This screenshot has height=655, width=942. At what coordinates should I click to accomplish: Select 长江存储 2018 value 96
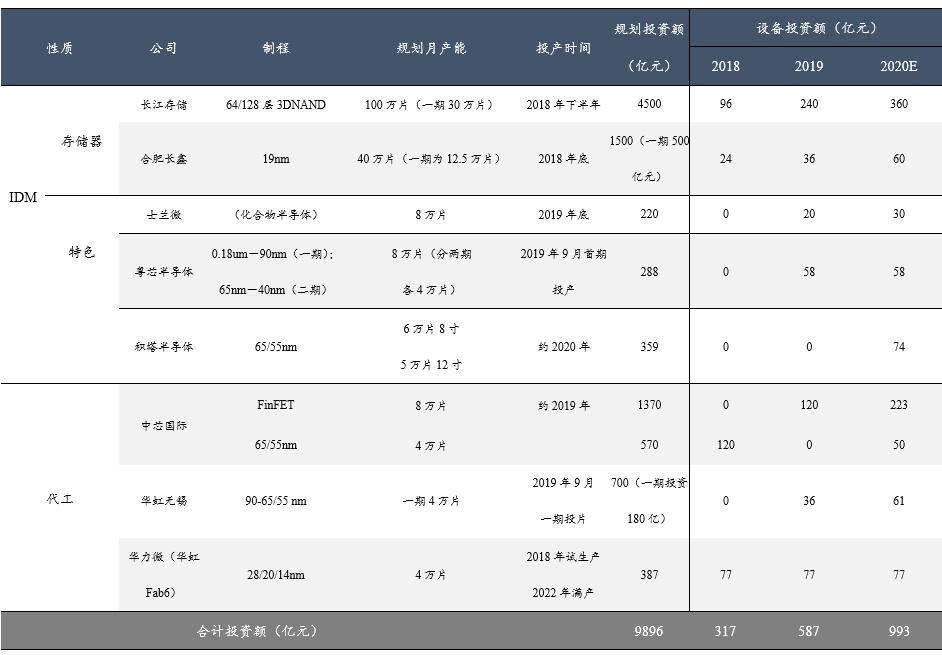[x=725, y=104]
